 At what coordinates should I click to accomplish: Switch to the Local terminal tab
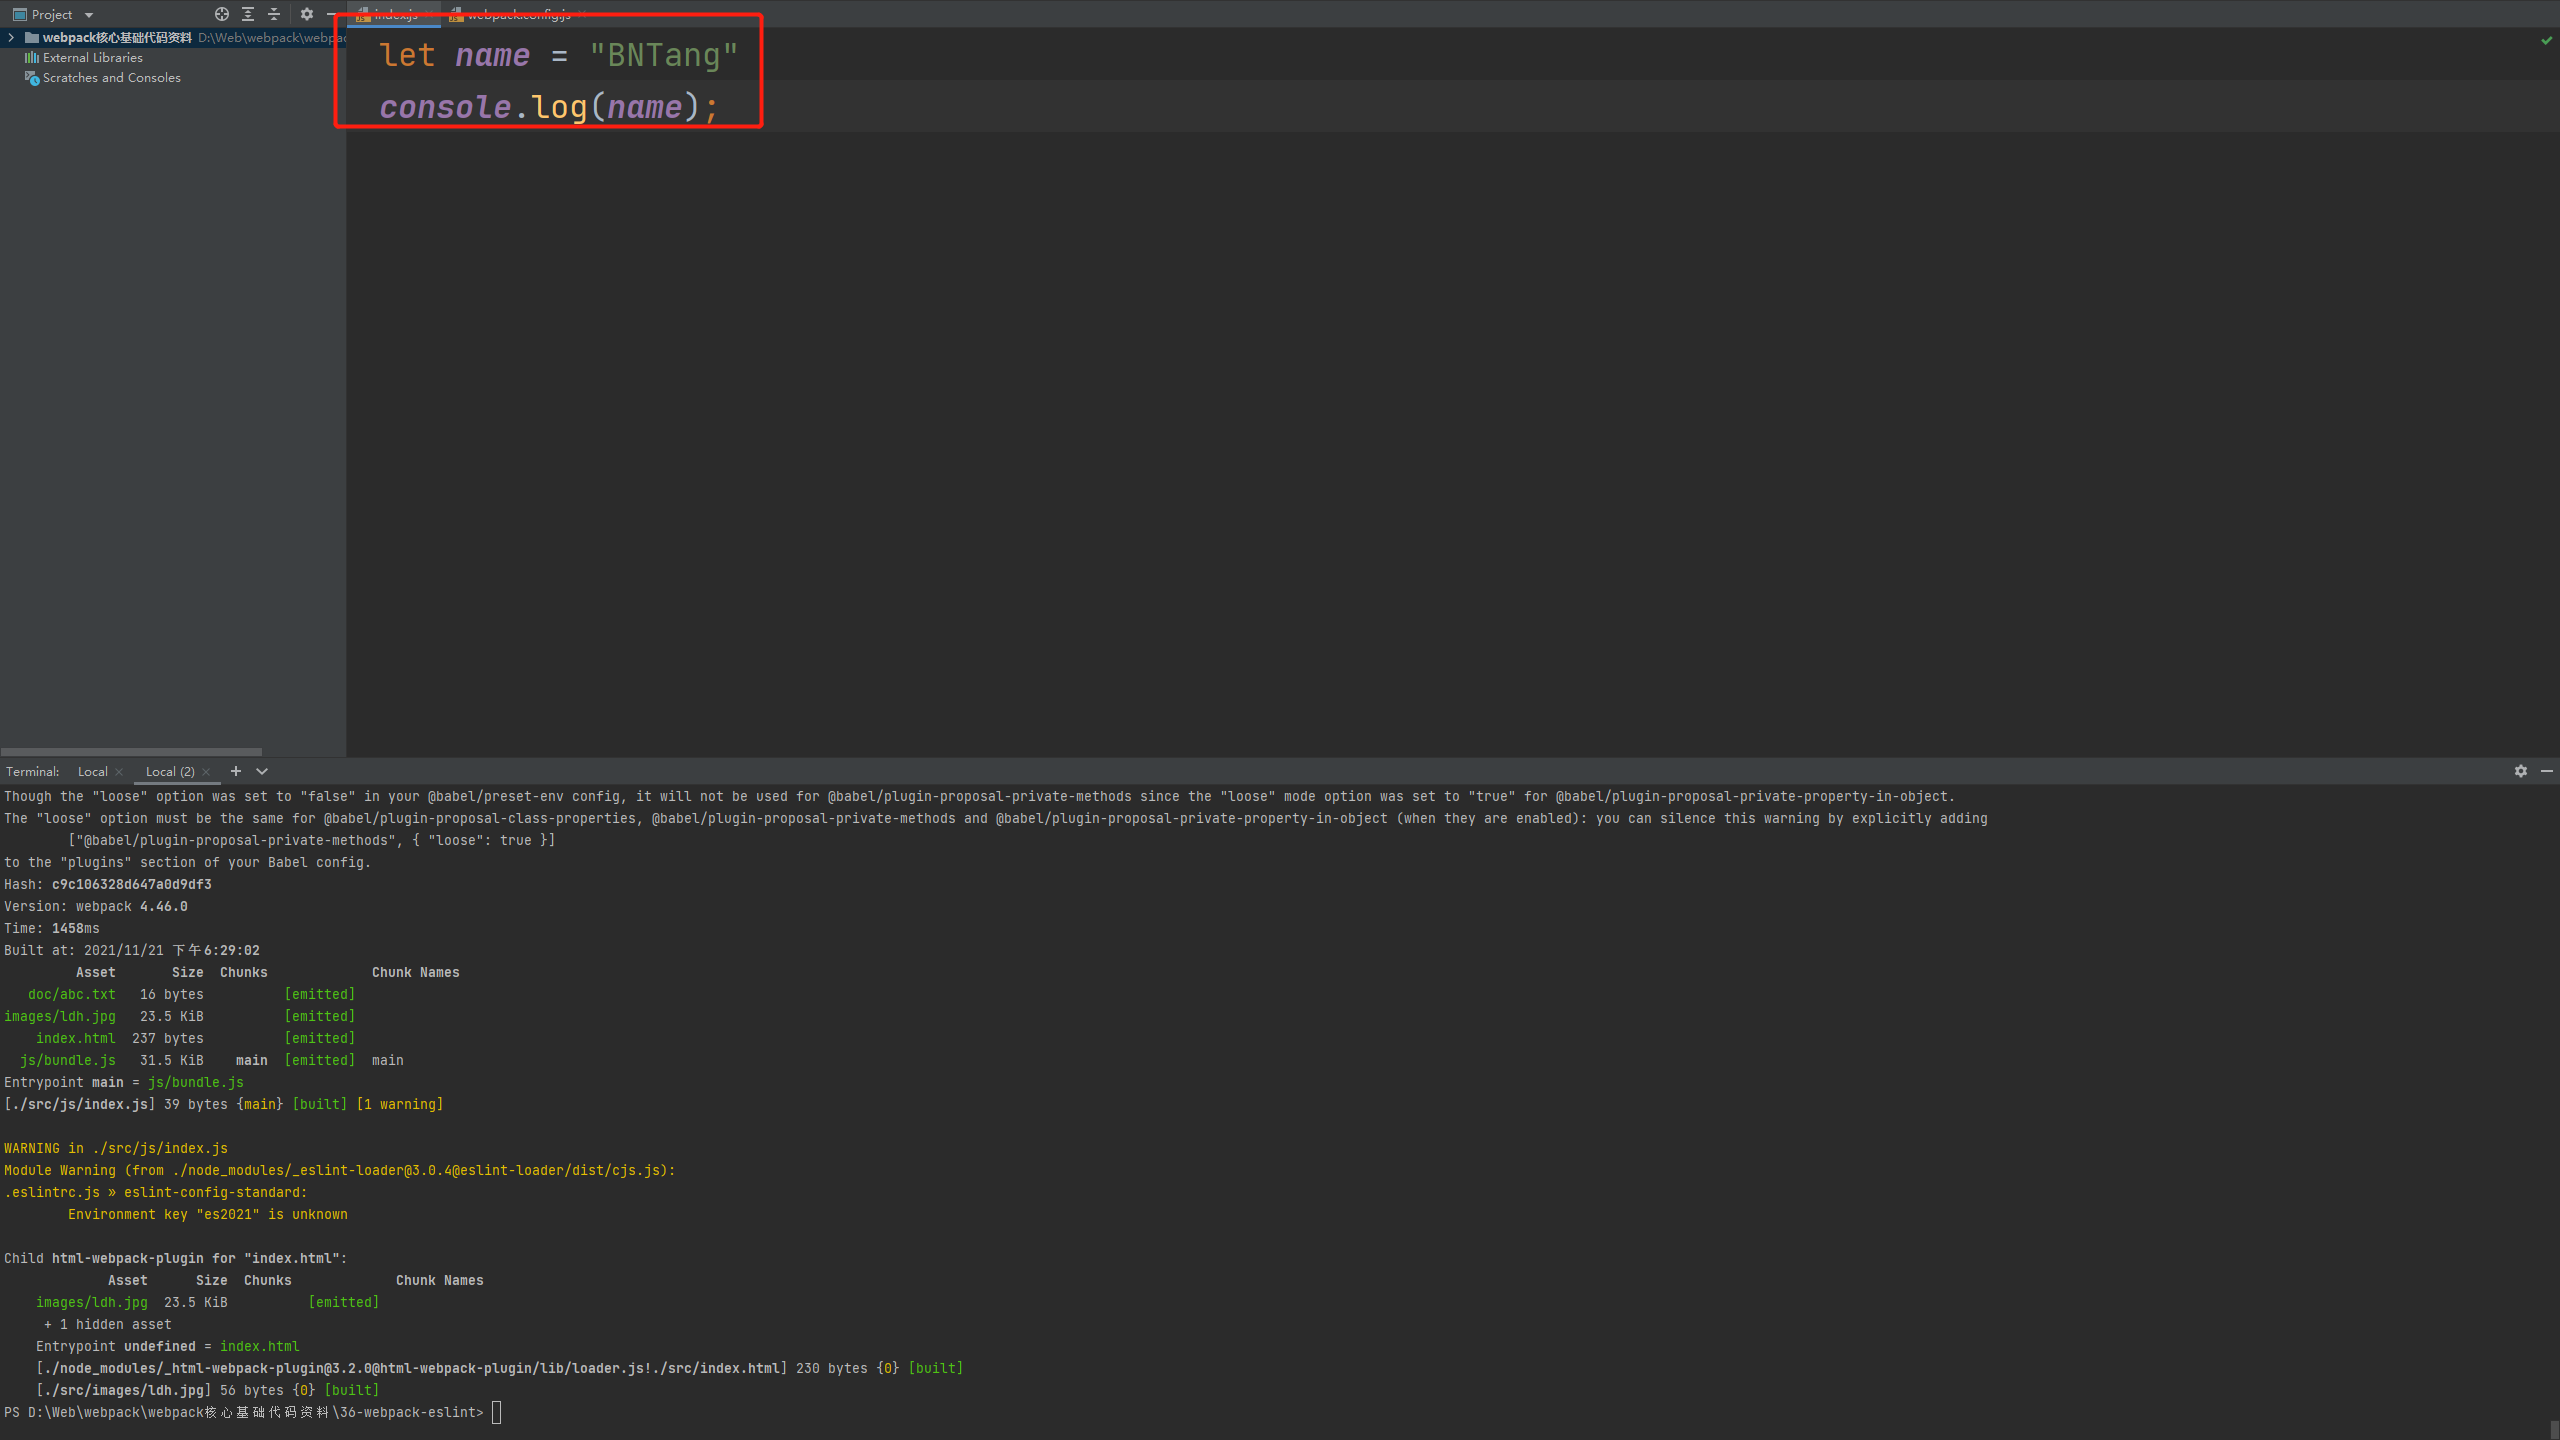pos(92,772)
